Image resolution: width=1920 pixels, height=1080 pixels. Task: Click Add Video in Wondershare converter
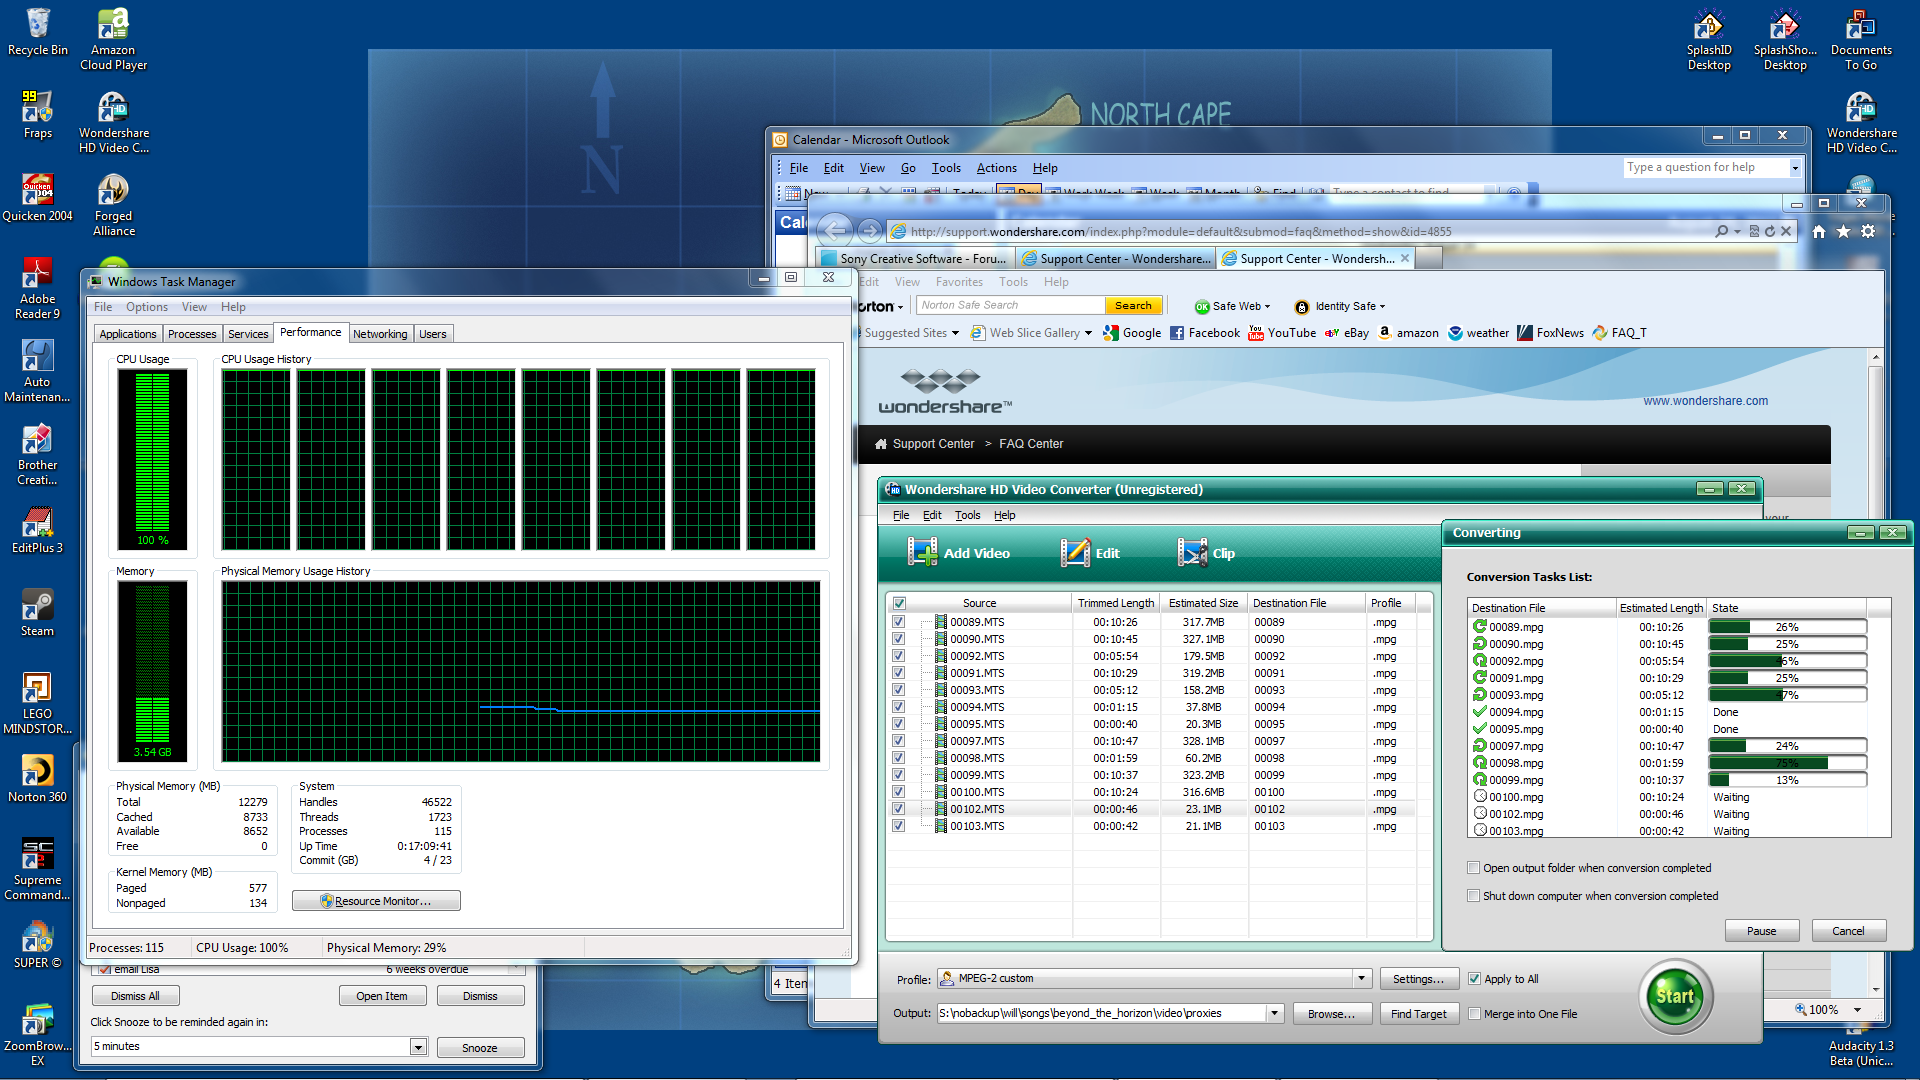pos(959,553)
